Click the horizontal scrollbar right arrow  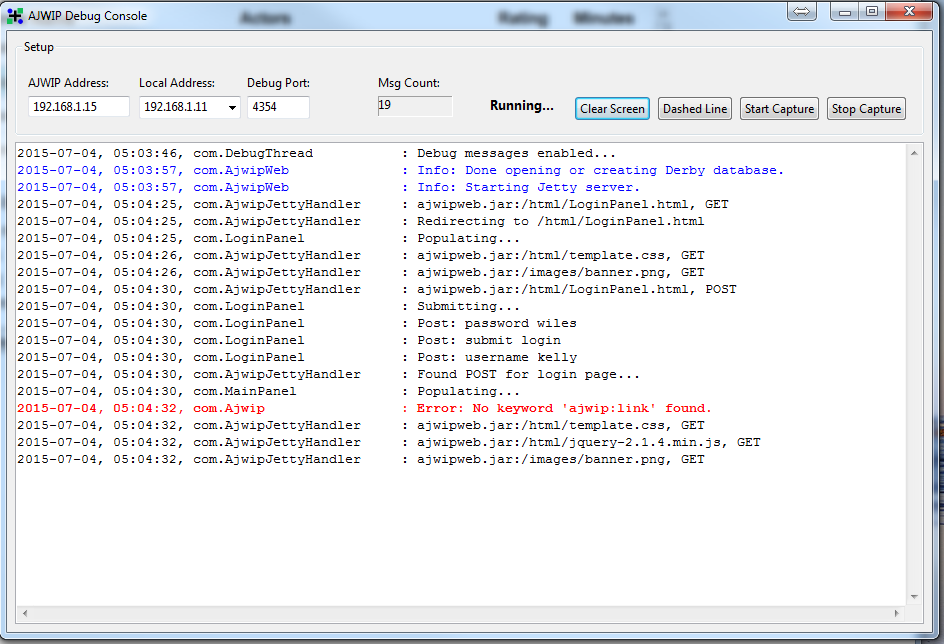(x=896, y=613)
